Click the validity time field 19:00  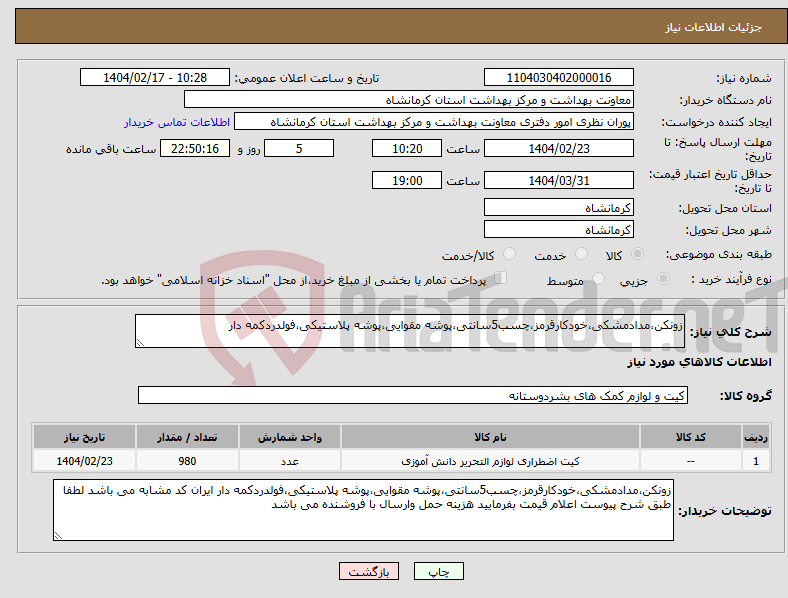point(407,180)
